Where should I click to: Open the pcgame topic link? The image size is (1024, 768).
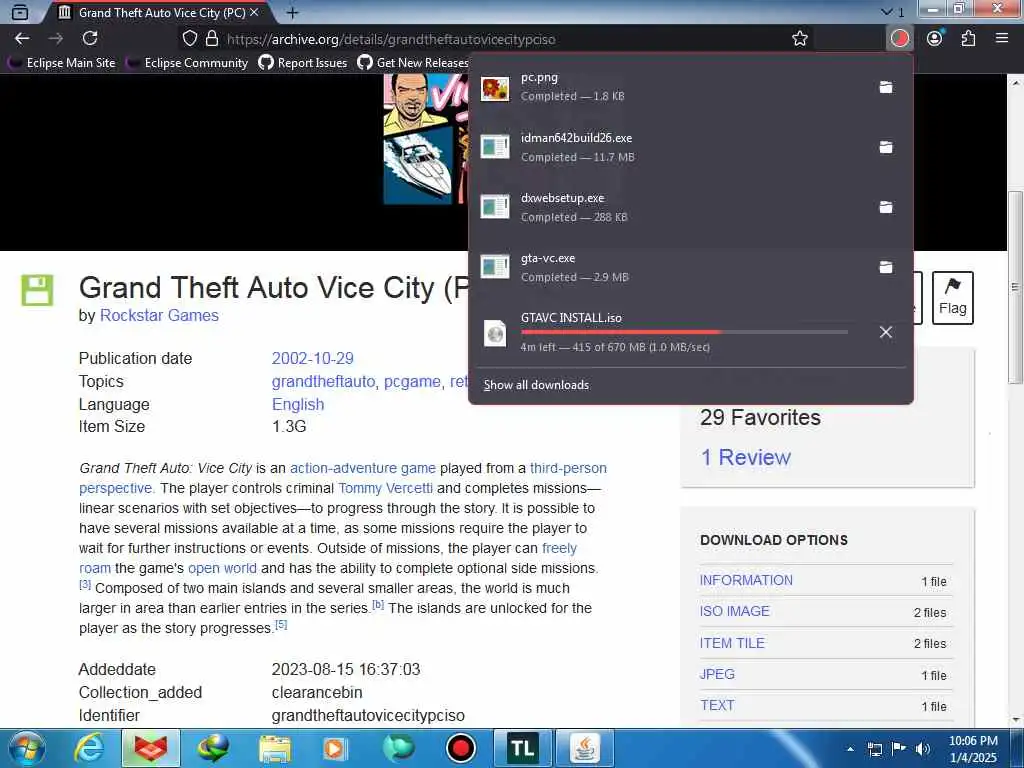[x=412, y=381]
